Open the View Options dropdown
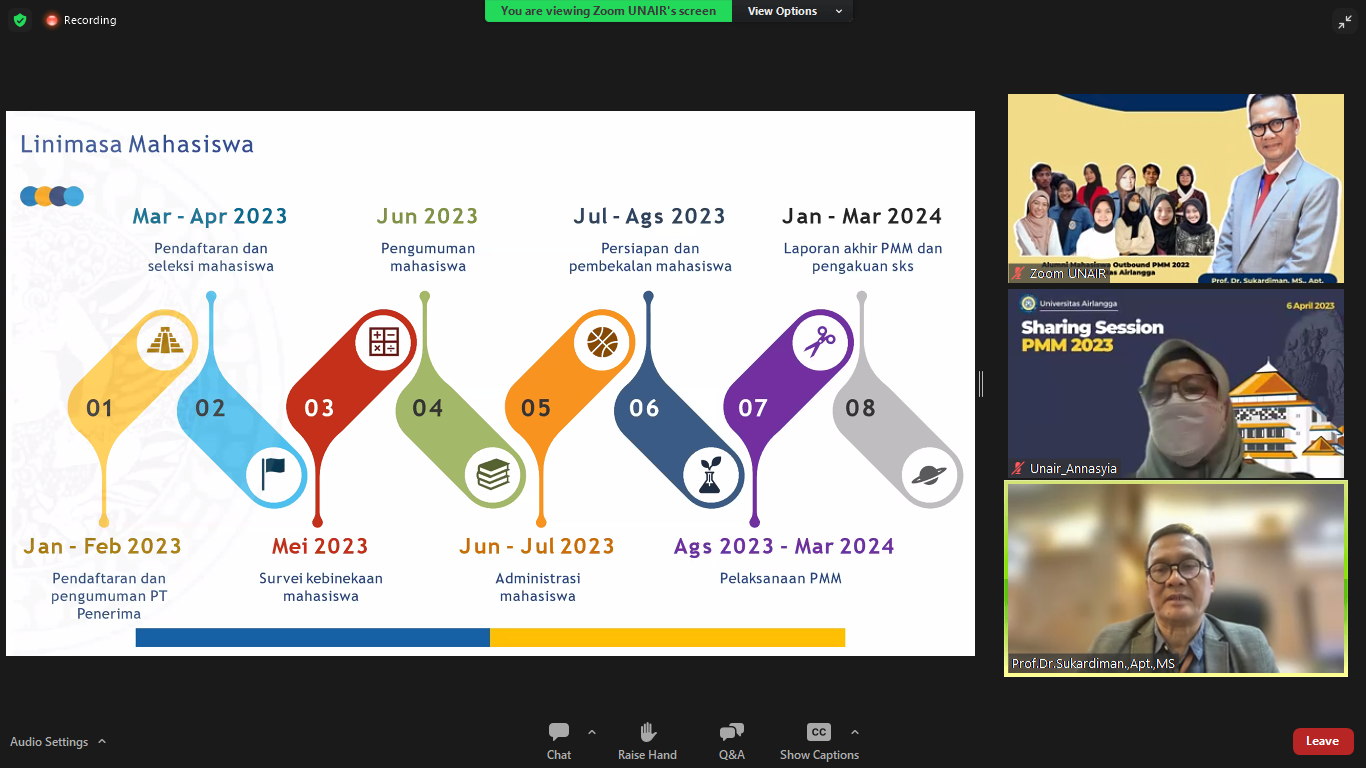 click(x=795, y=11)
